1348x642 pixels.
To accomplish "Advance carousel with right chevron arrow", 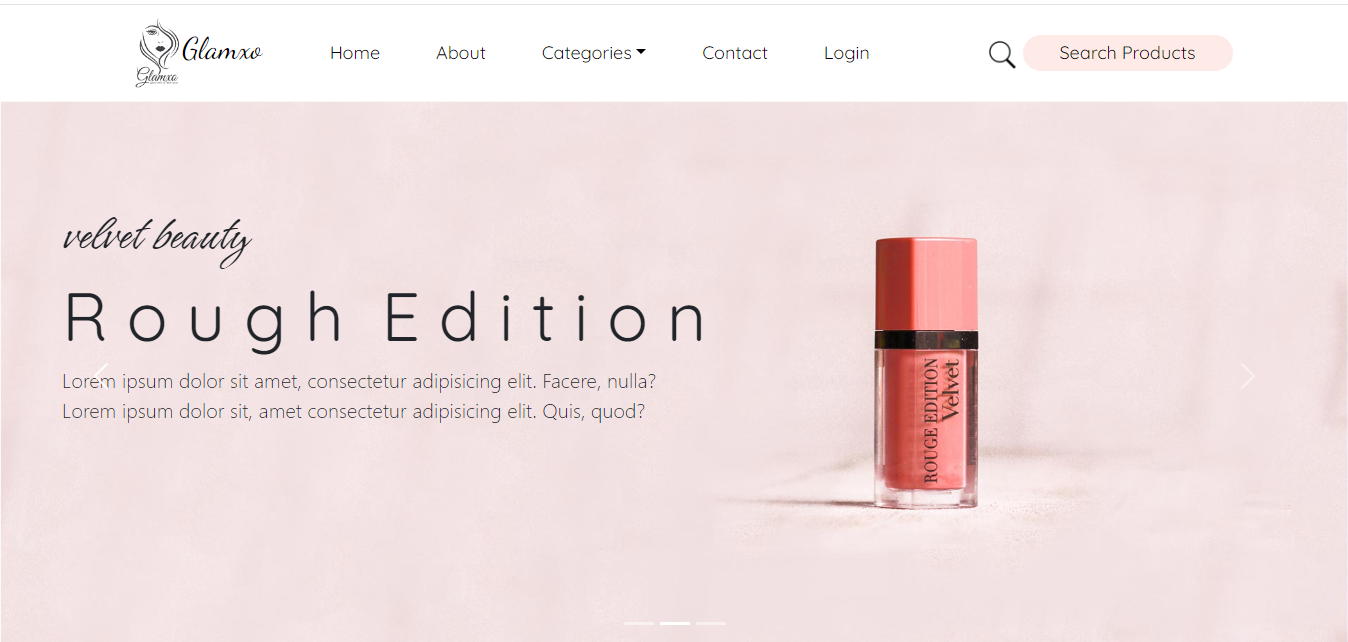I will click(x=1247, y=376).
